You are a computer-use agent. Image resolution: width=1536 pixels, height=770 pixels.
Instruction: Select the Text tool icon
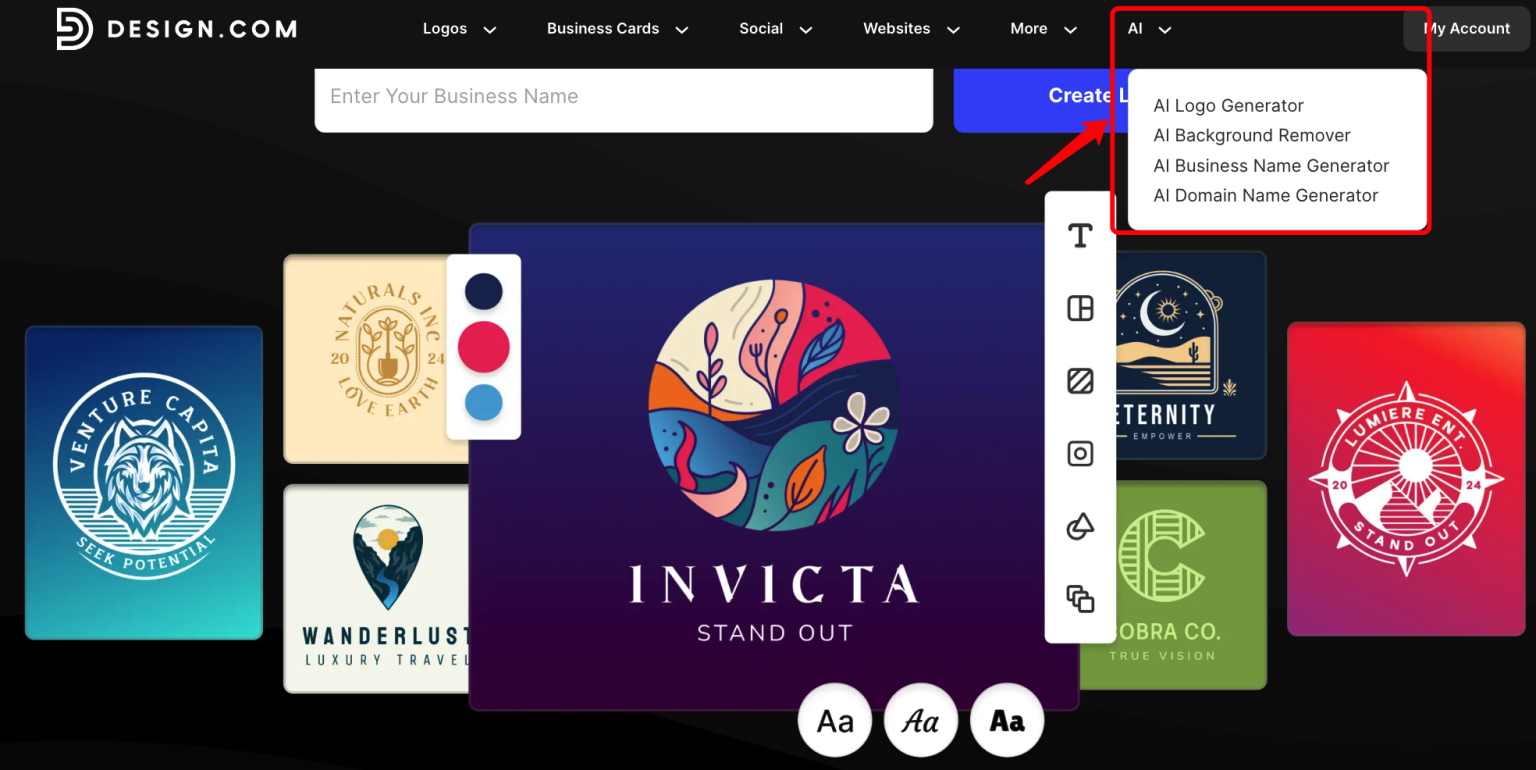pos(1080,236)
